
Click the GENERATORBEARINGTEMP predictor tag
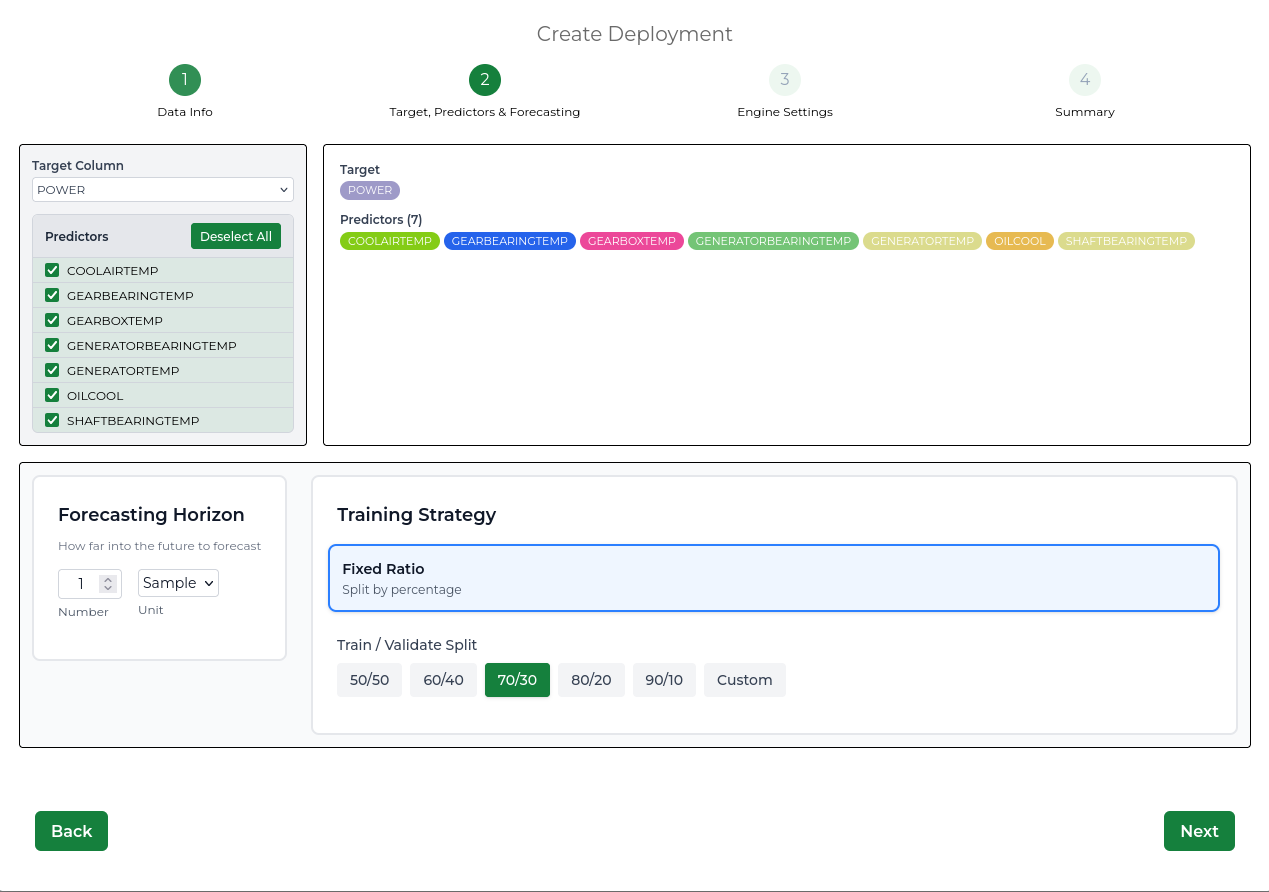(773, 241)
